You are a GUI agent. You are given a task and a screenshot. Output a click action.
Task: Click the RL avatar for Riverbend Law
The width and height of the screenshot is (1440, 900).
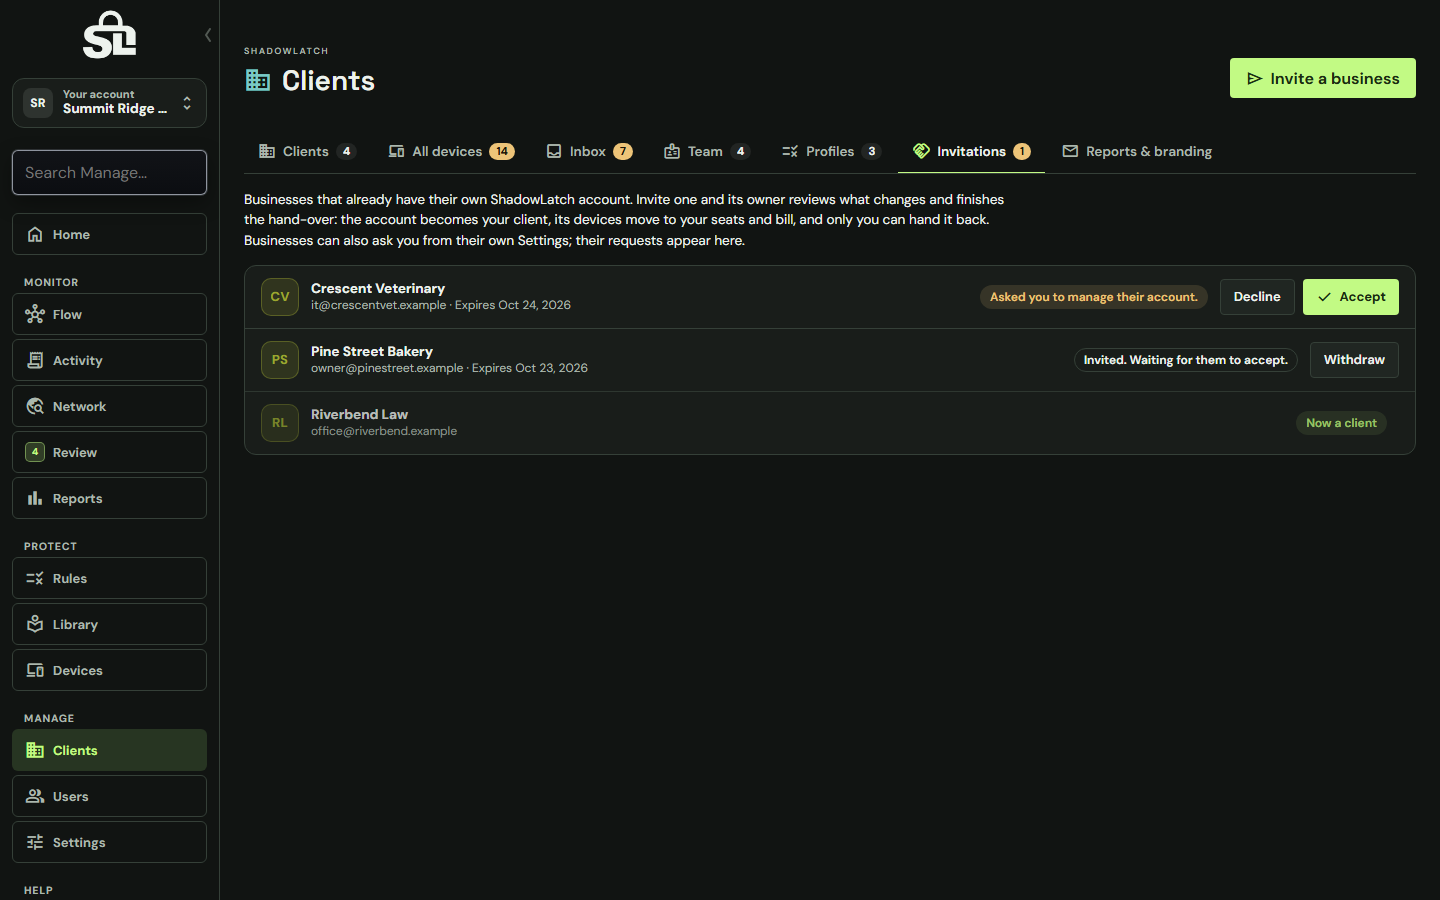coord(280,423)
